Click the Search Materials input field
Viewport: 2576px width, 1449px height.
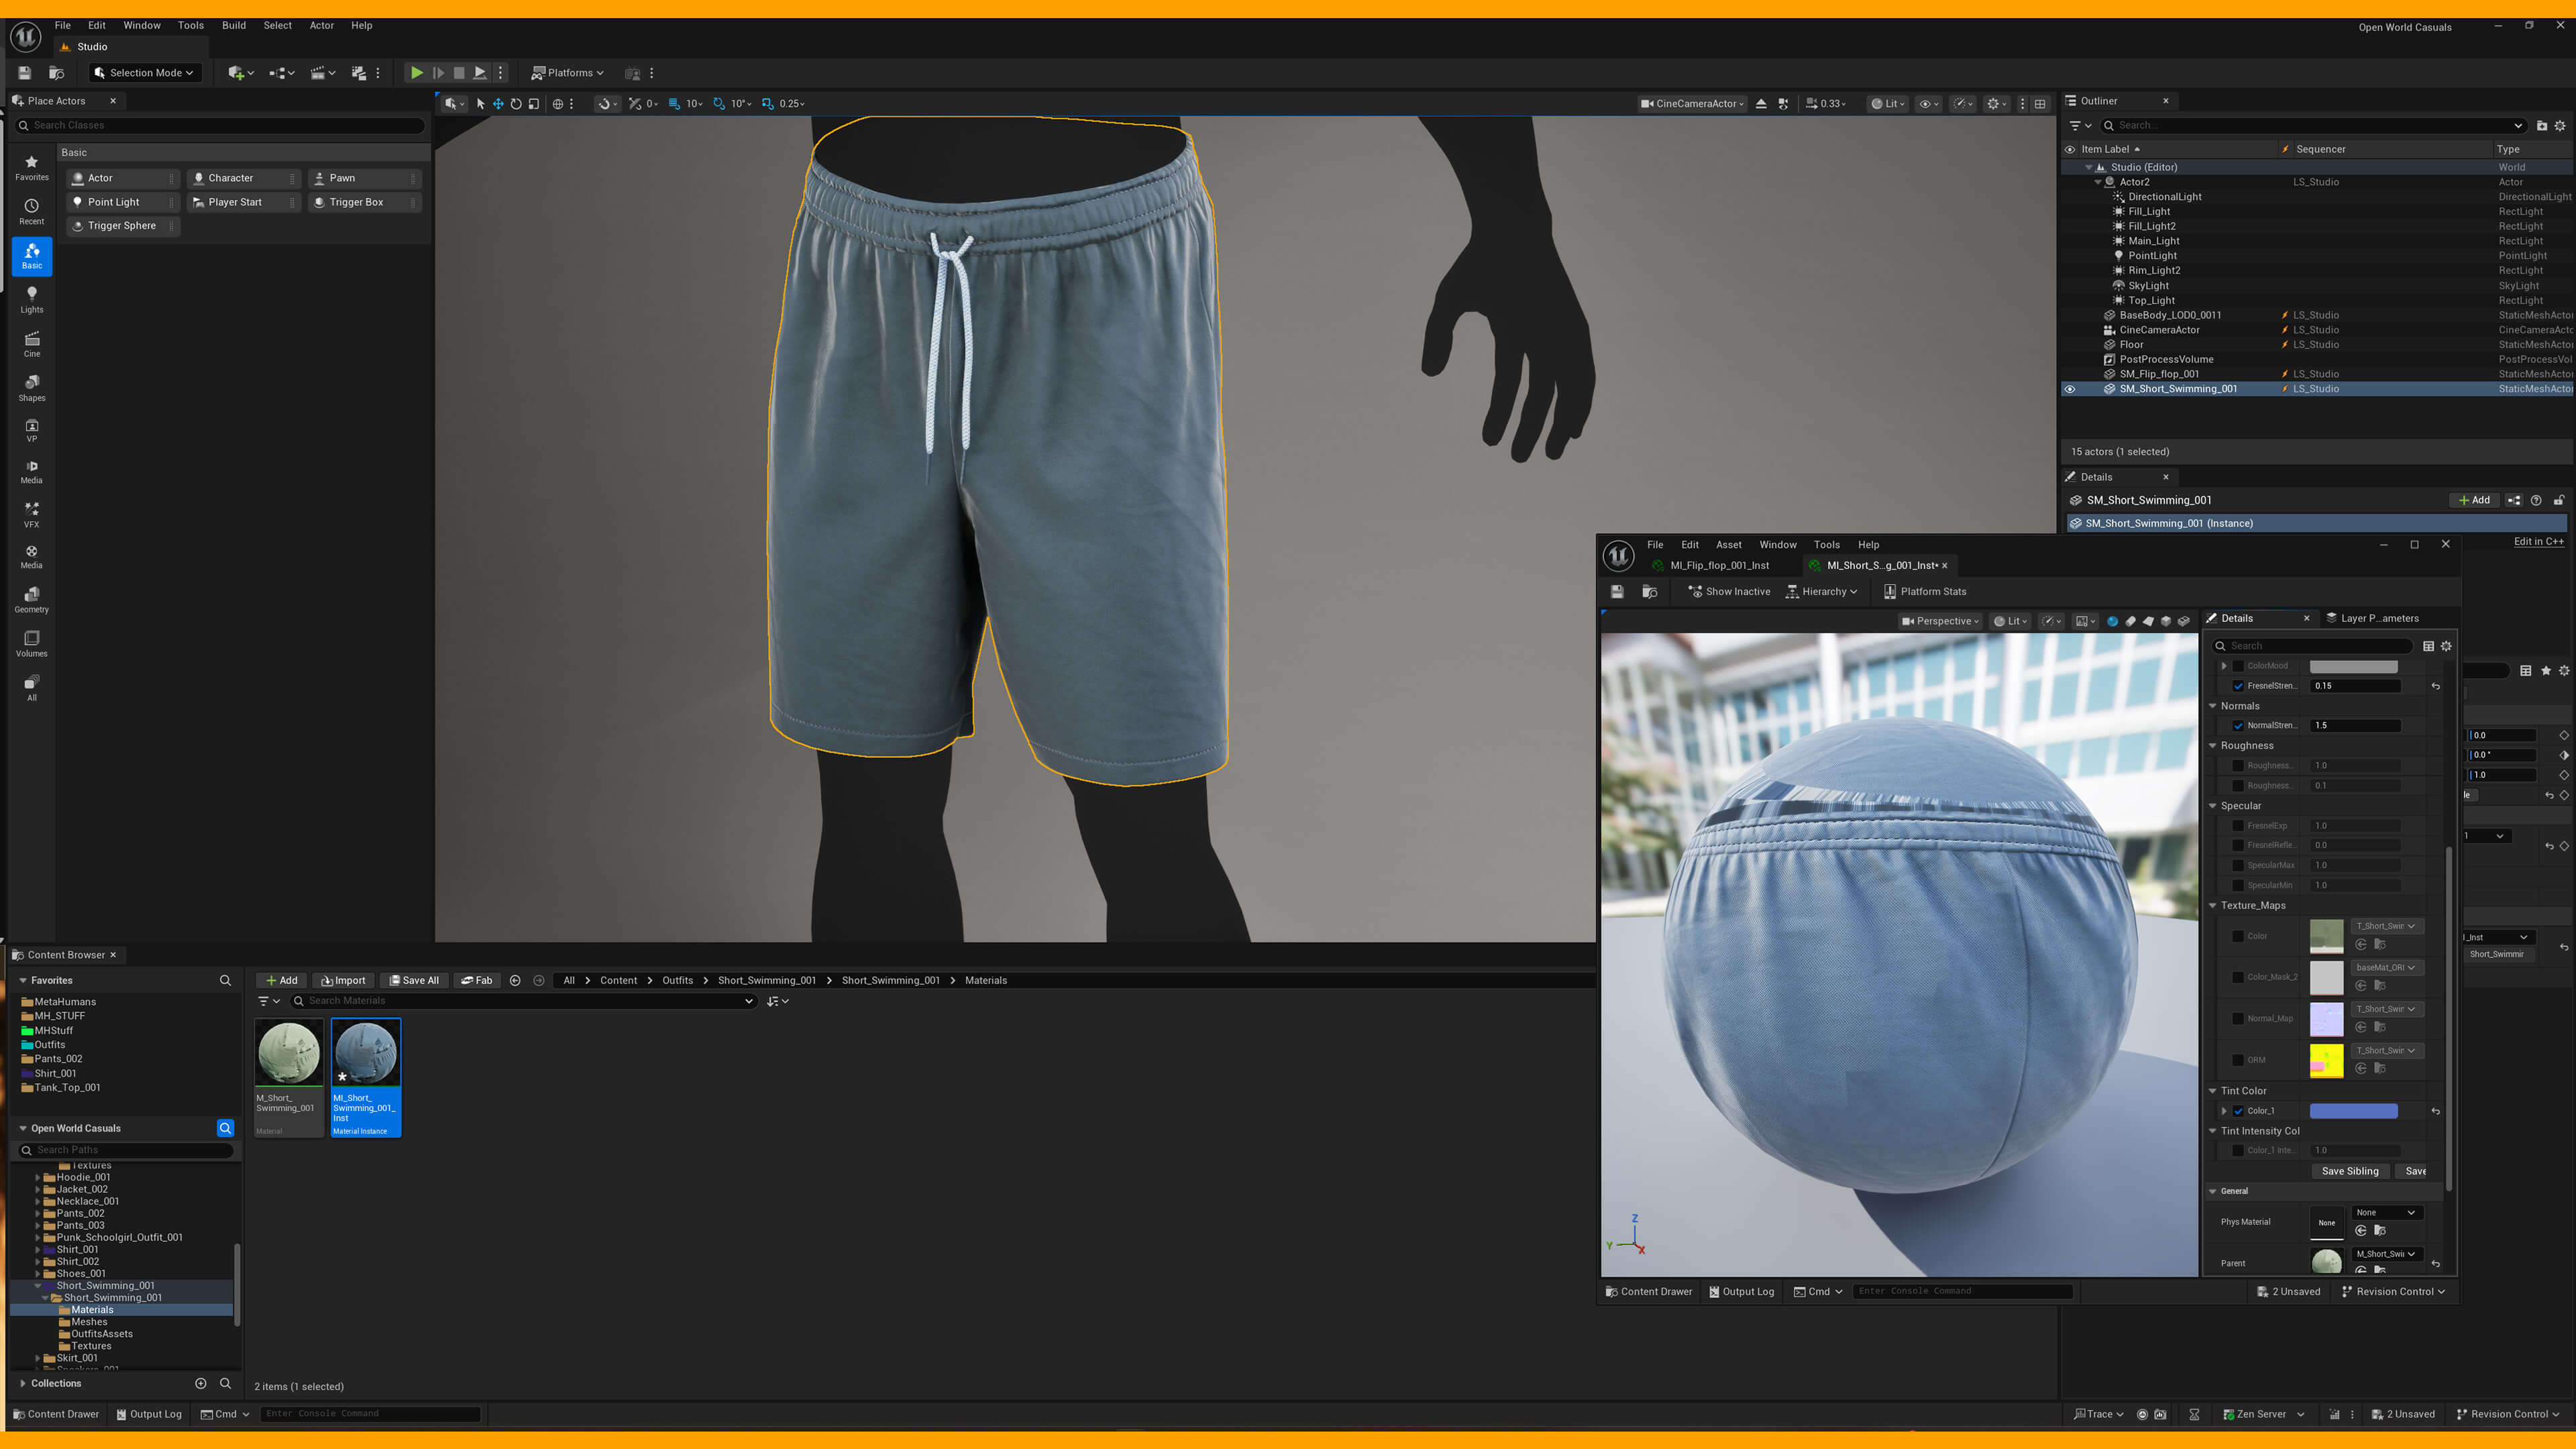[x=523, y=1001]
